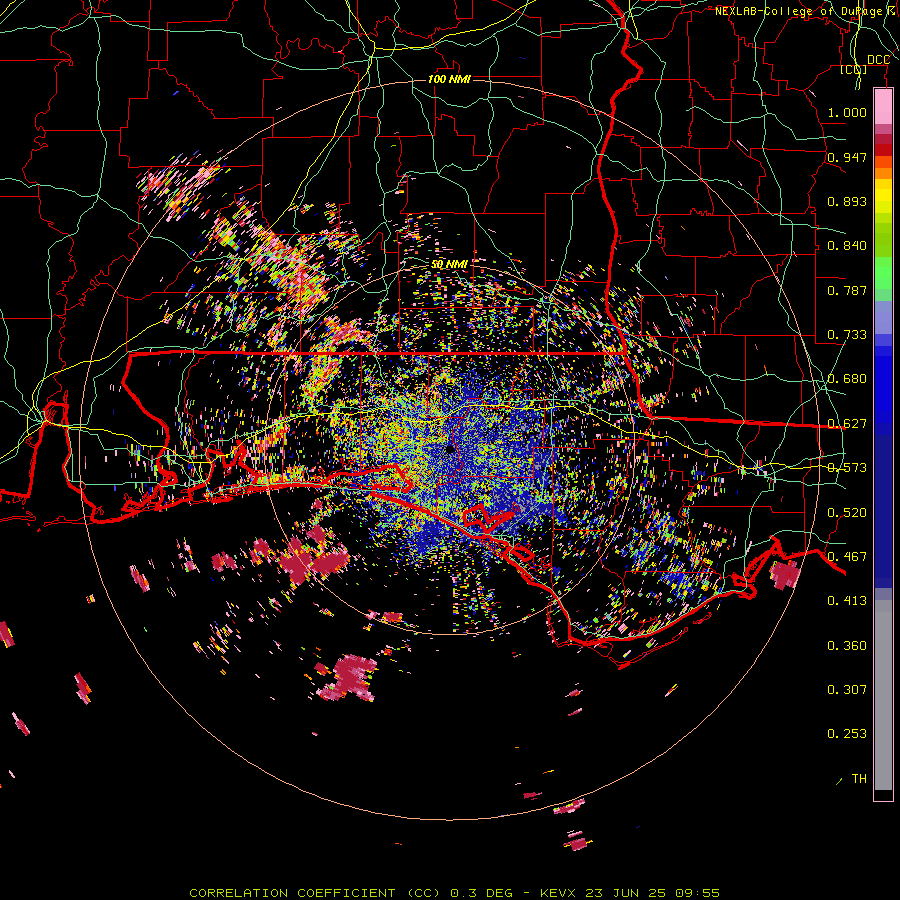The image size is (900, 900).
Task: Select the 0.307 scale value
Action: 847,690
